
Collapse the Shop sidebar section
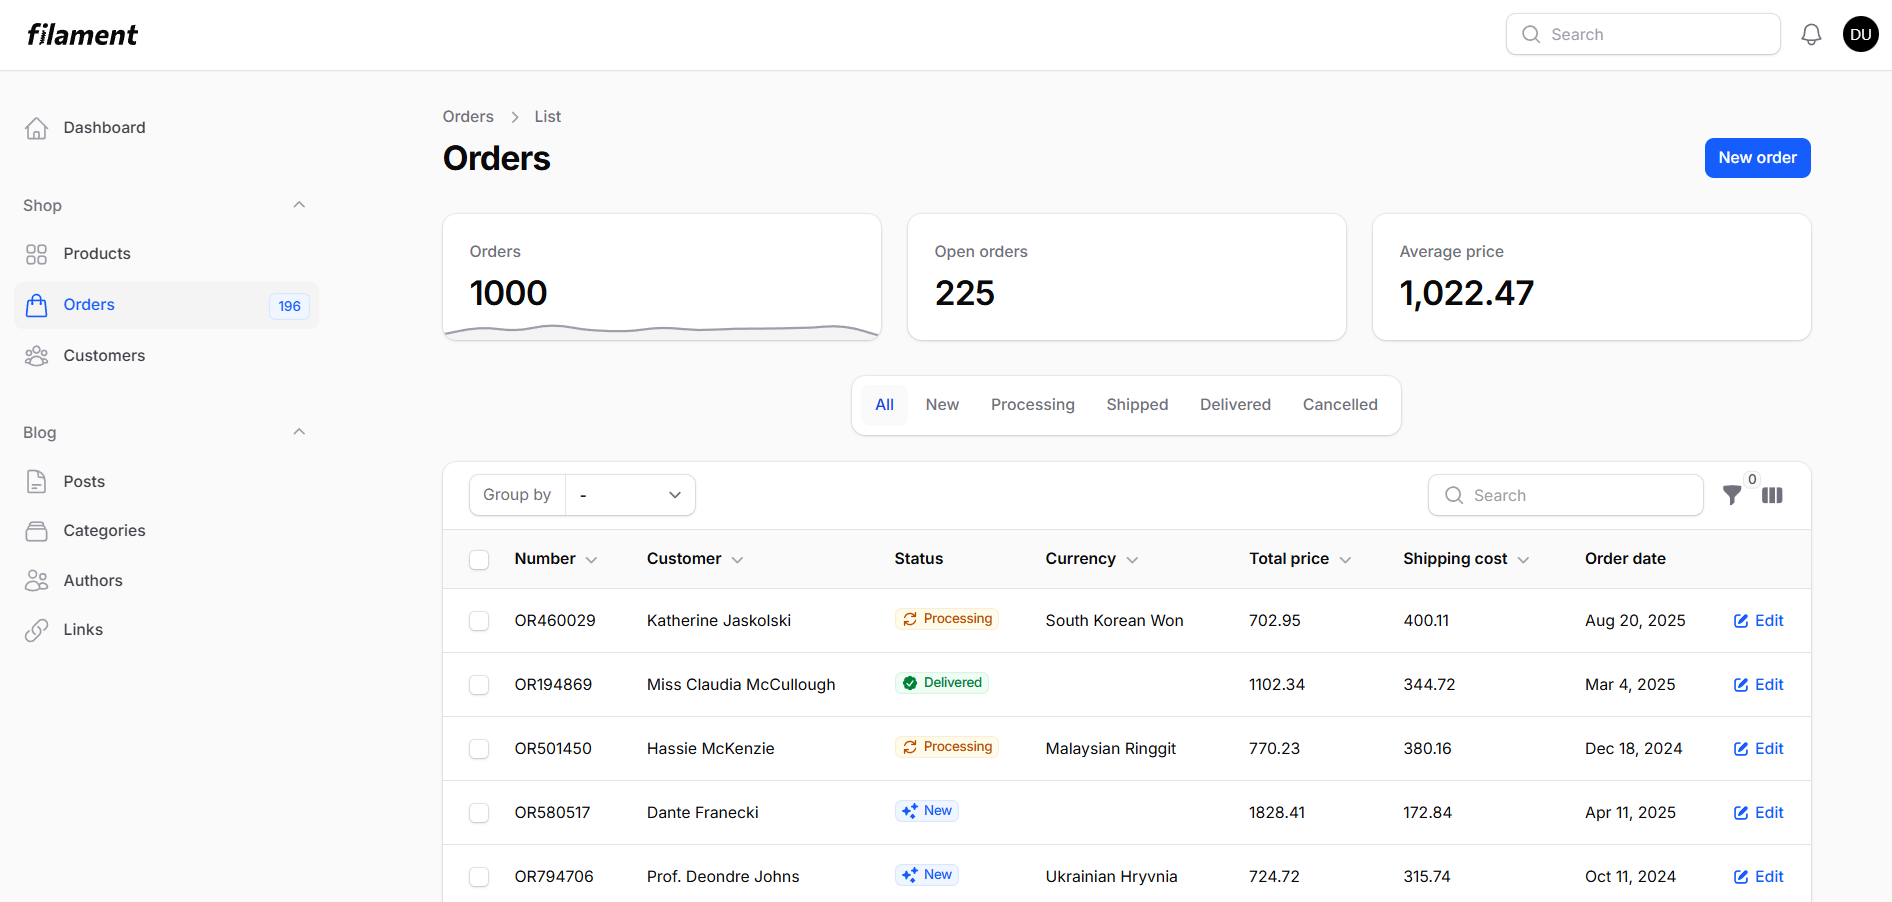pos(298,205)
